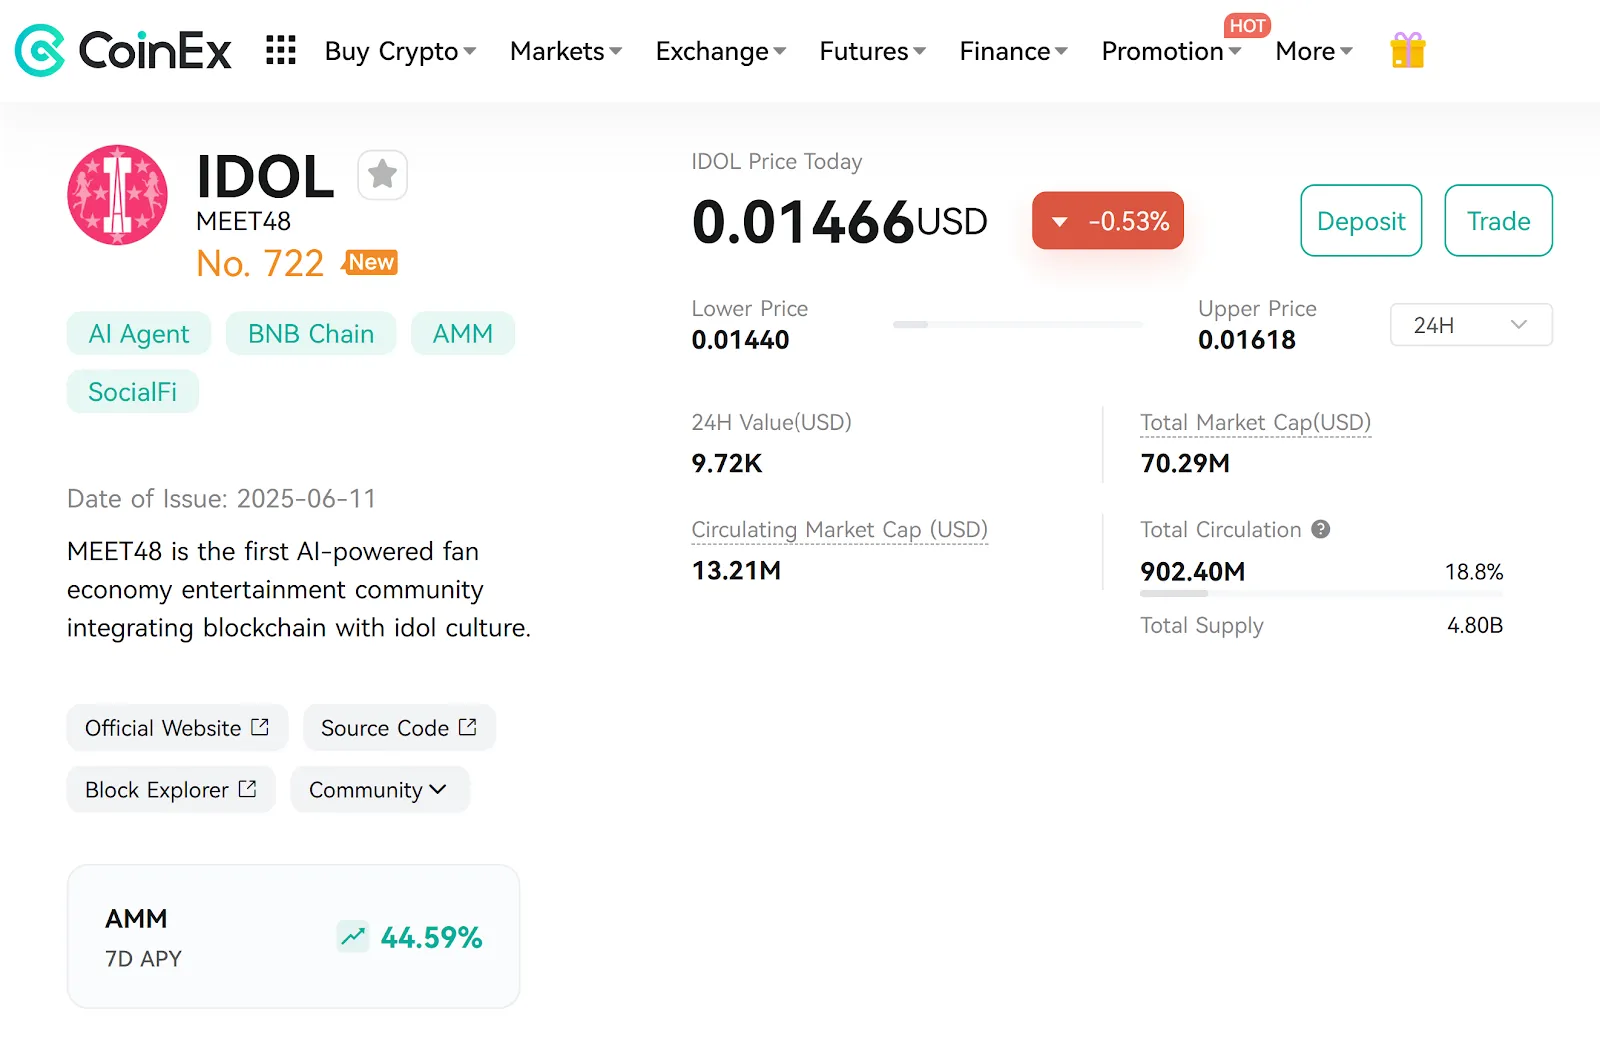Open the AMM 7D APY card
This screenshot has width=1600, height=1052.
pos(293,936)
